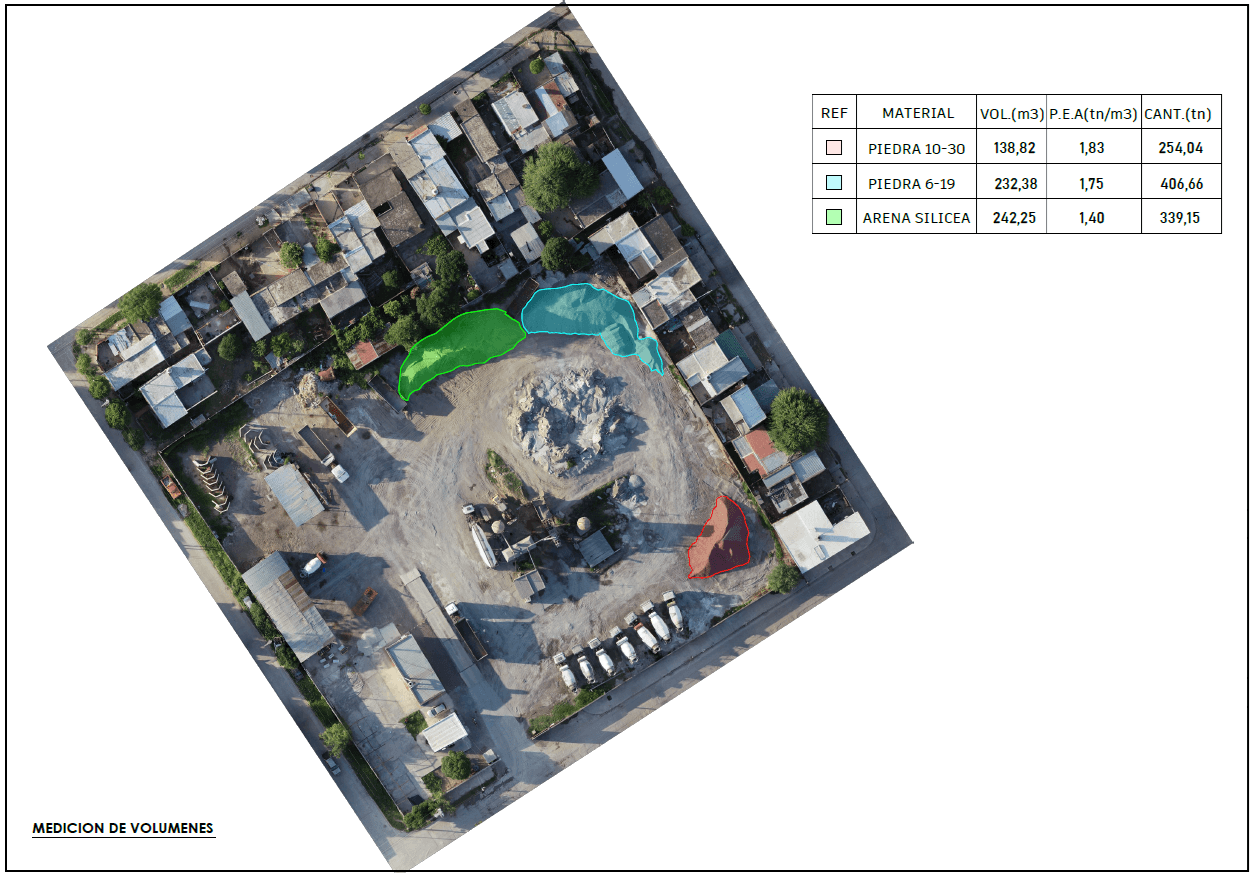
Task: Select the red stone stockpile outline
Action: (x=722, y=539)
